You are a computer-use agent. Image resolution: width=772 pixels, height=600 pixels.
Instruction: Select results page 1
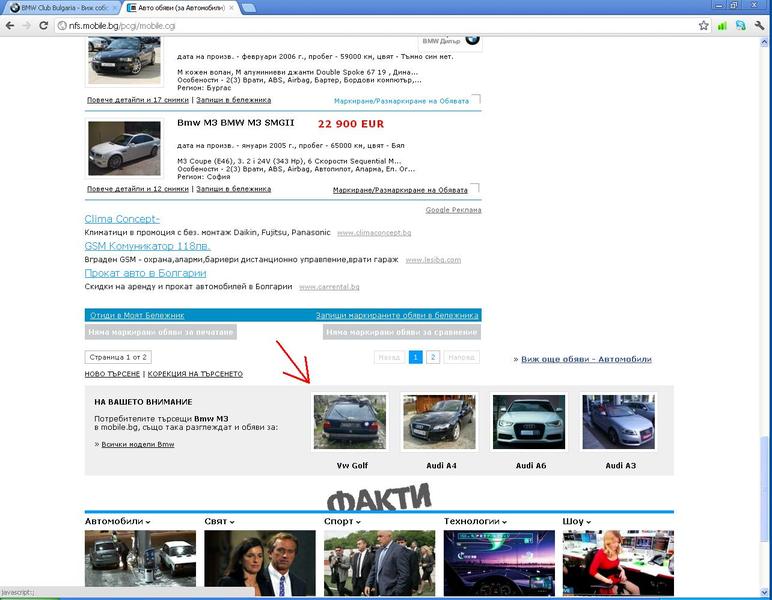pyautogui.click(x=416, y=357)
